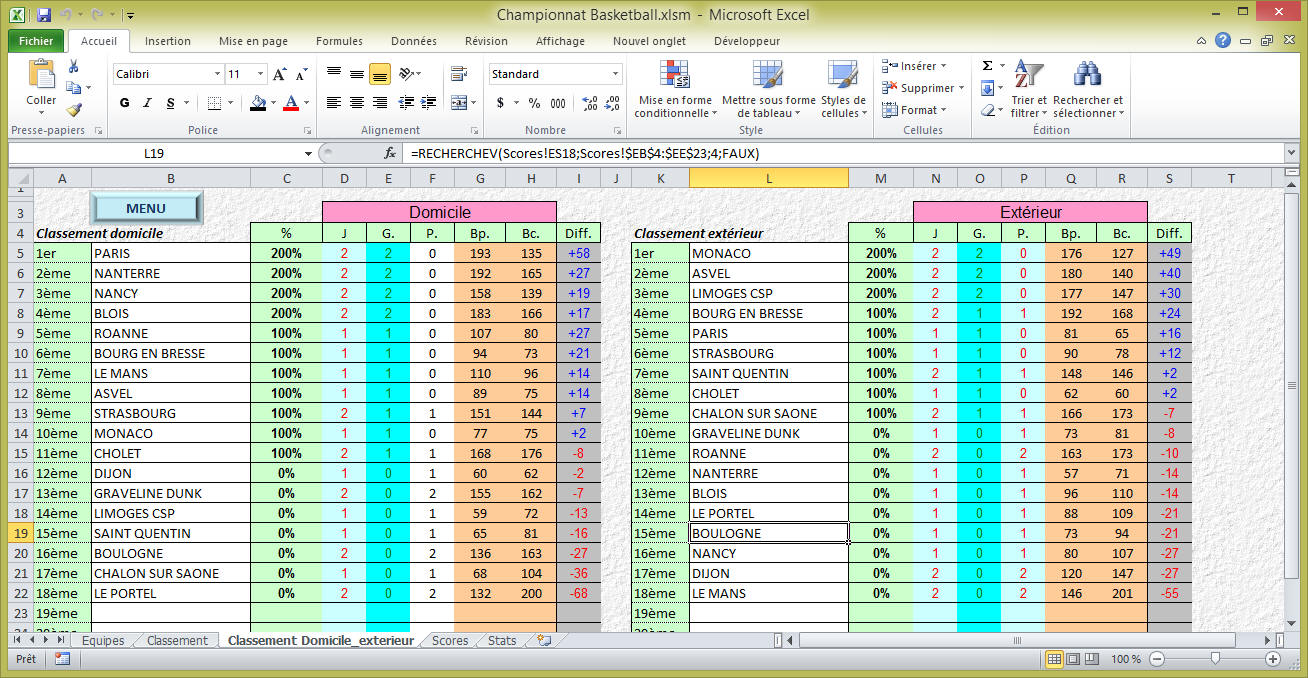Select cell with MONACO in Classement extérieur
This screenshot has height=678, width=1308.
768,253
